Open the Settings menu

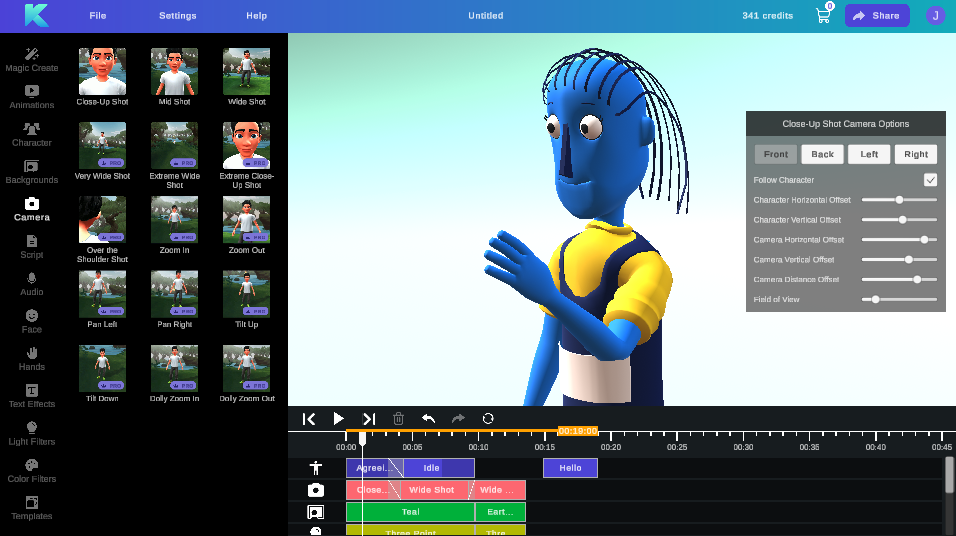pos(177,16)
